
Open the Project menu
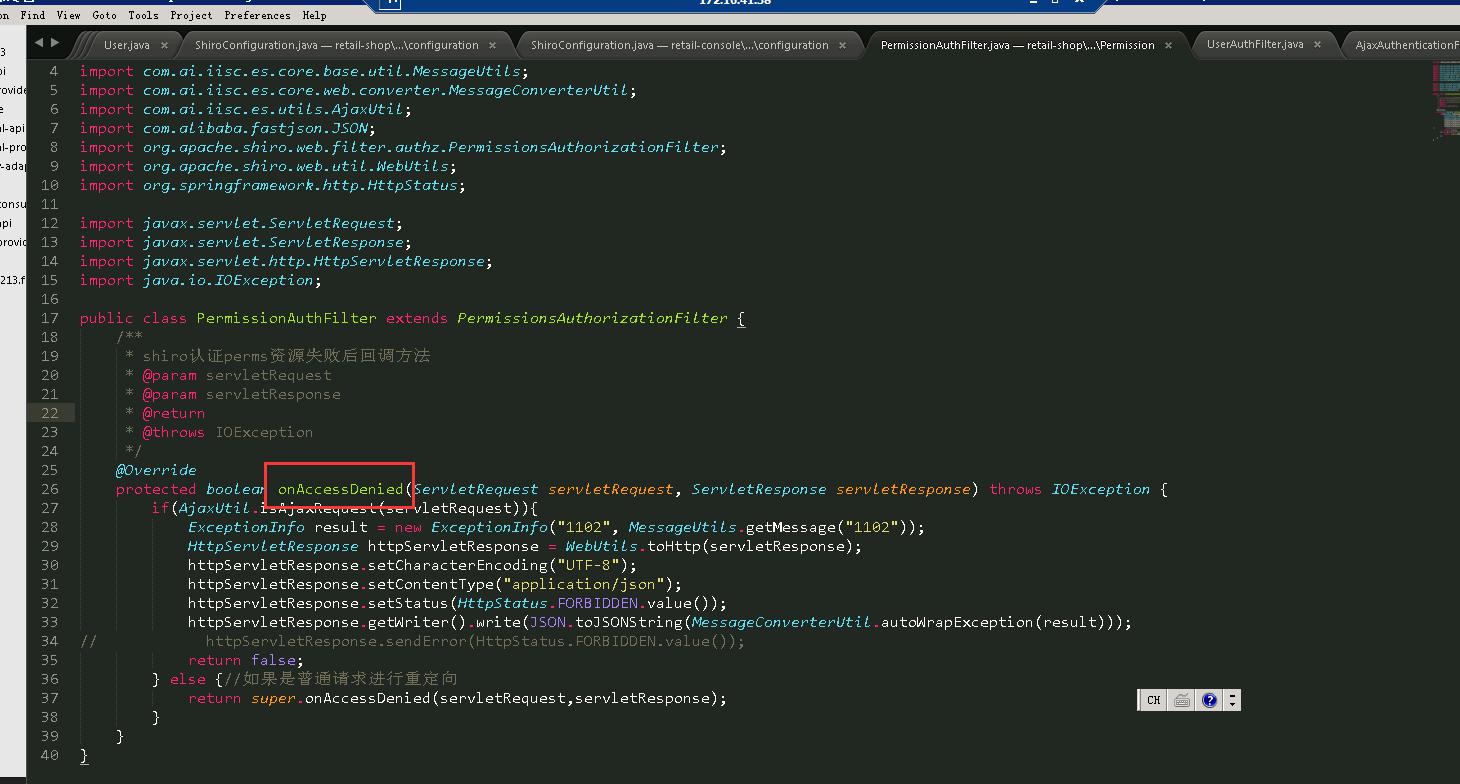tap(191, 15)
